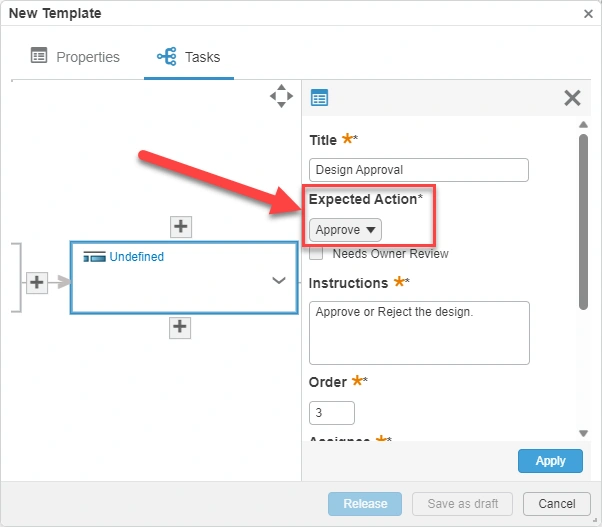This screenshot has height=527, width=602.
Task: Click the Title input field
Action: 418,170
